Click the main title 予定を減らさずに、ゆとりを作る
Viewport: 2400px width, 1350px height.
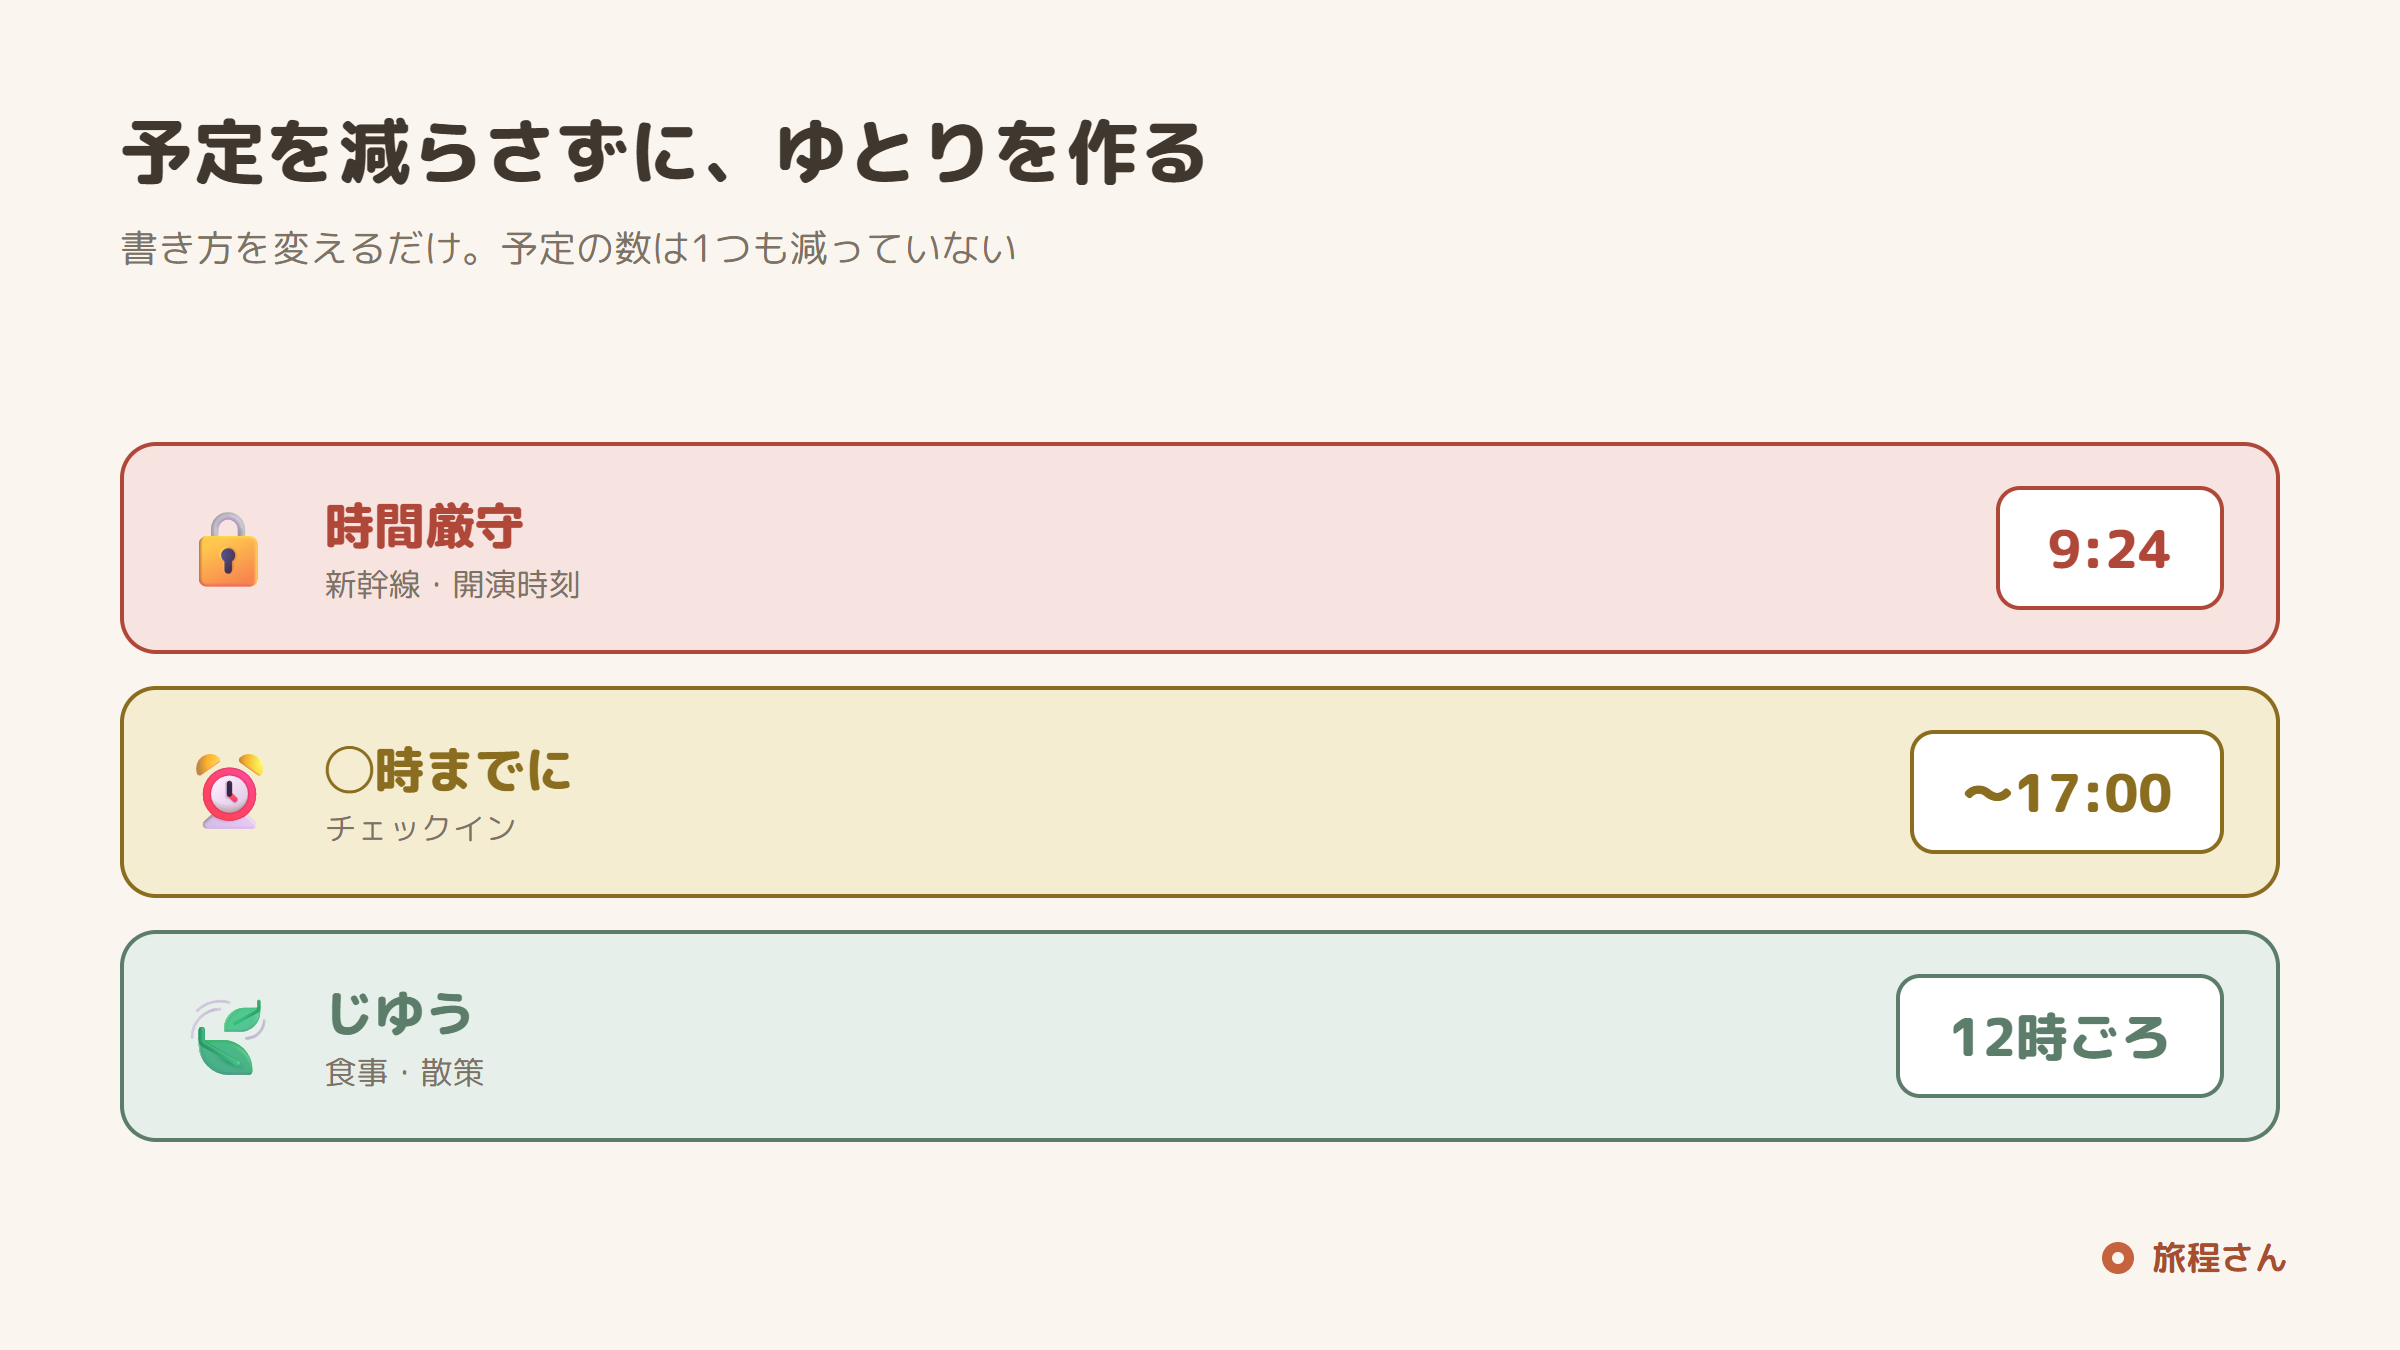(x=664, y=153)
